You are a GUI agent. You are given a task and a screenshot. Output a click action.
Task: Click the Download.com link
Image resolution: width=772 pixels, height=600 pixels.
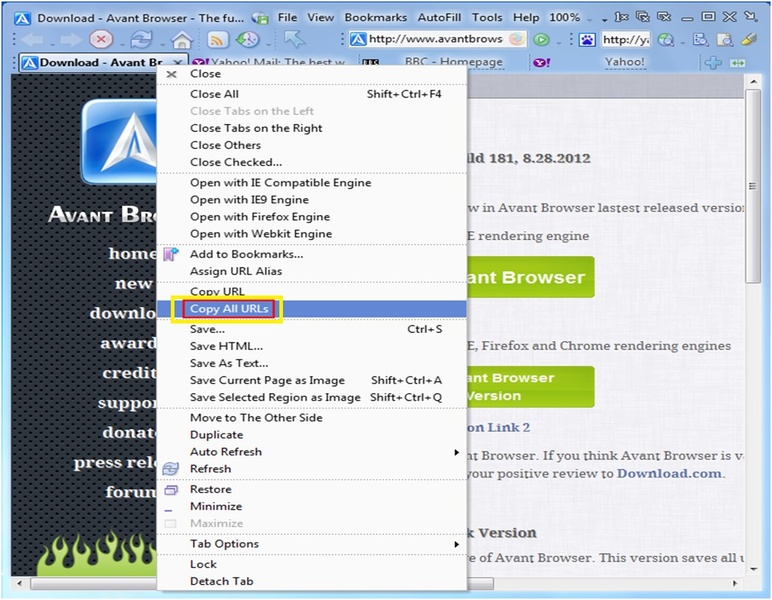point(669,474)
